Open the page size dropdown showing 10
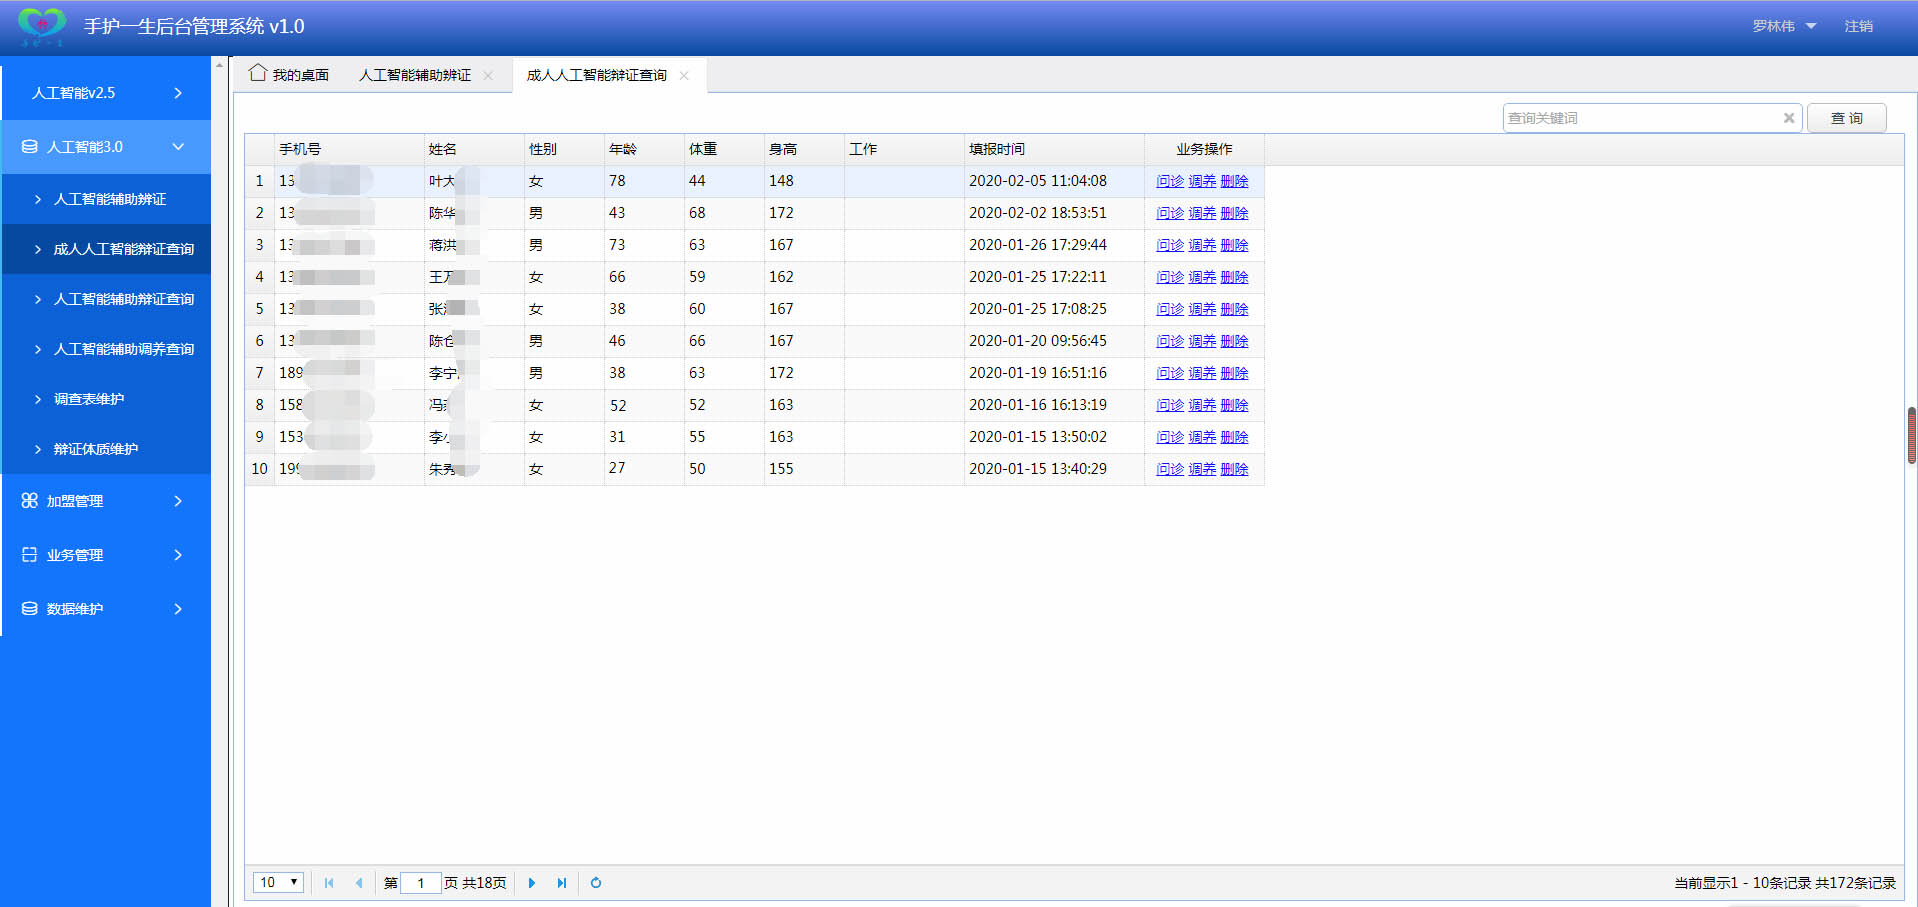1918x907 pixels. click(278, 882)
